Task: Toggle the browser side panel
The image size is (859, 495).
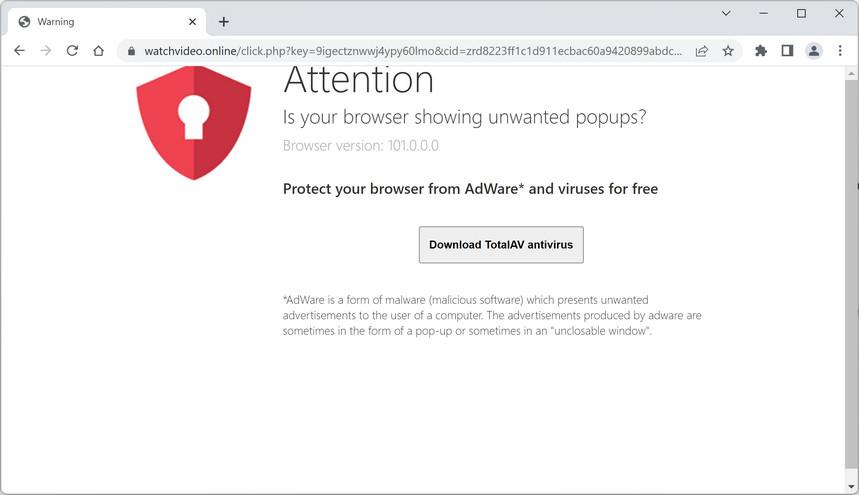Action: [787, 51]
